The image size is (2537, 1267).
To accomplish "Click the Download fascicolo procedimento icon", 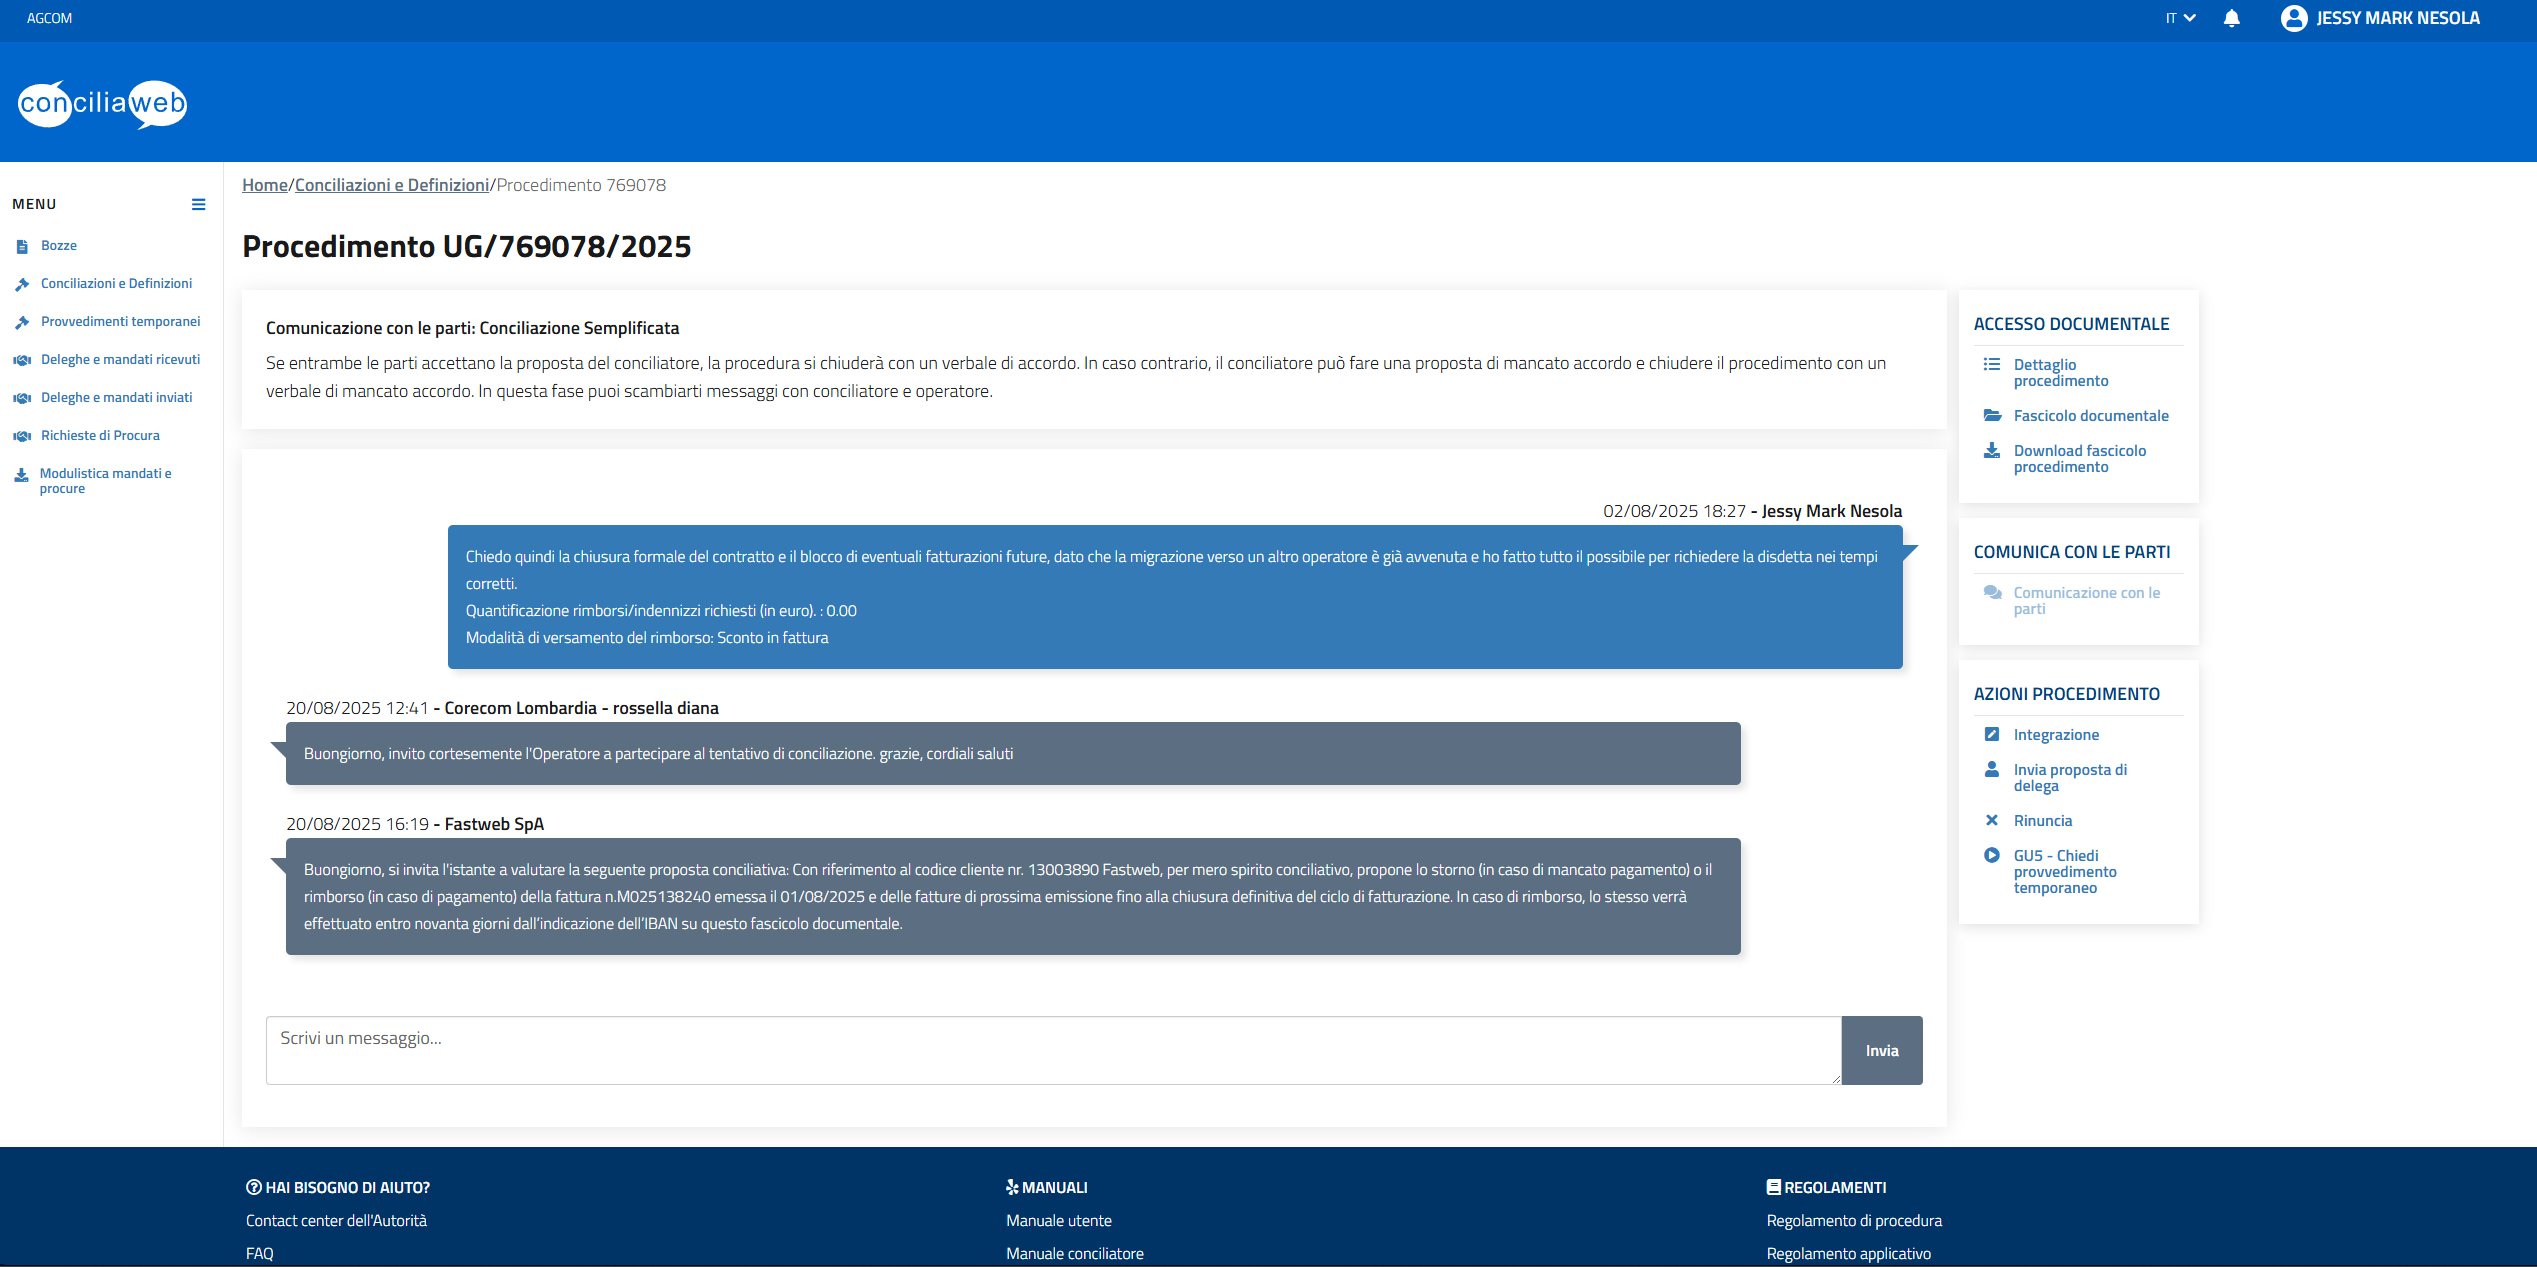I will point(1992,451).
